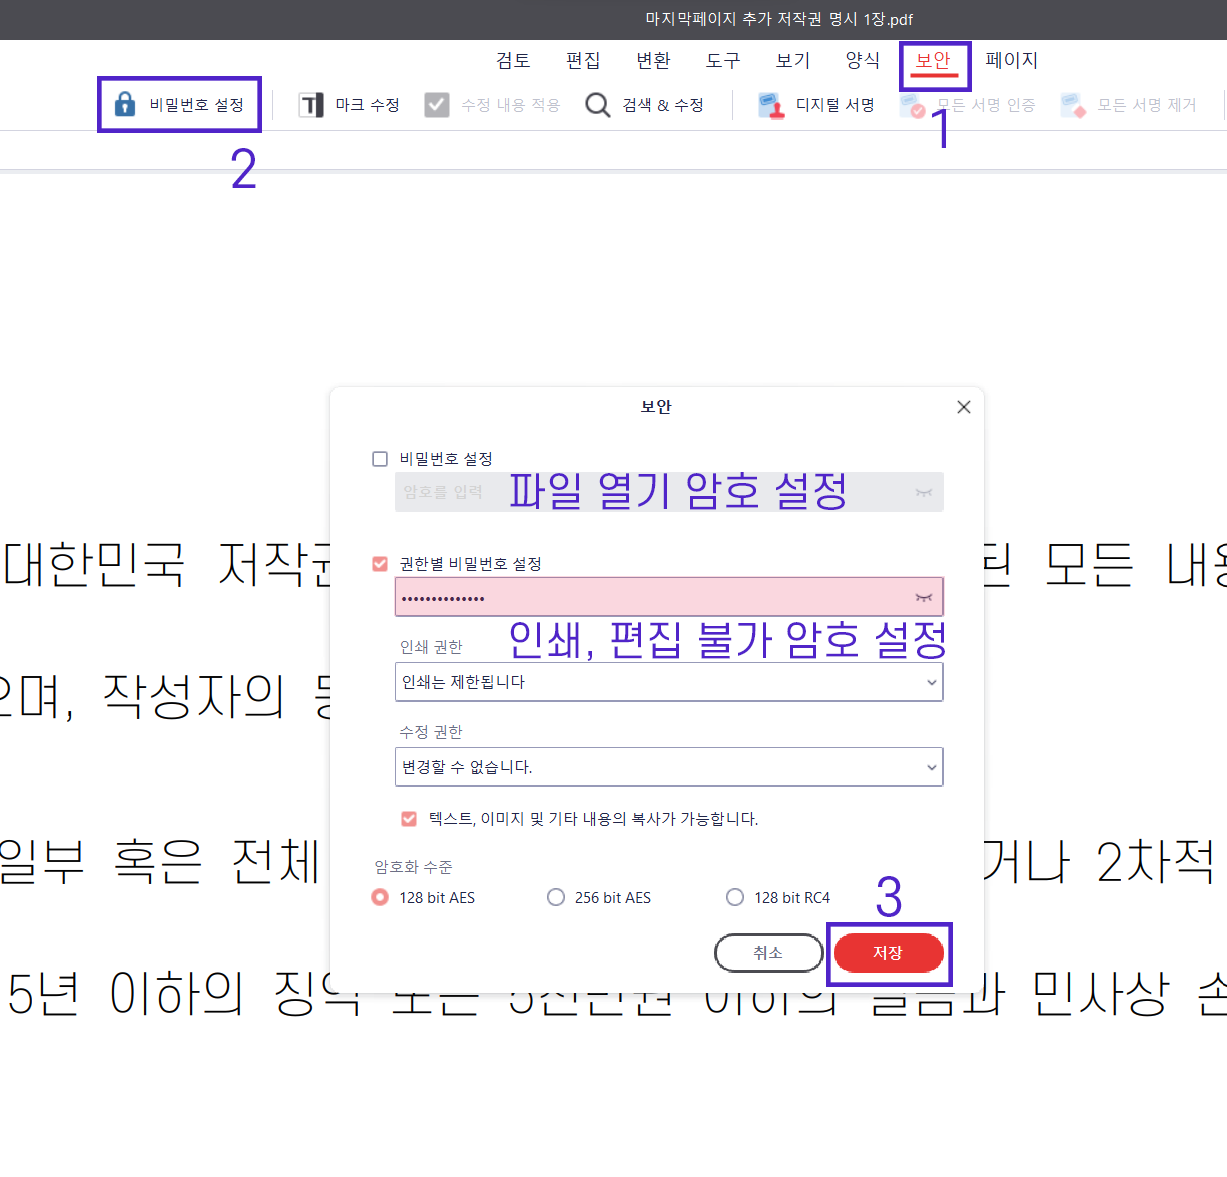Select 128 bit RC4 encryption
The image size is (1227, 1177).
click(x=735, y=897)
